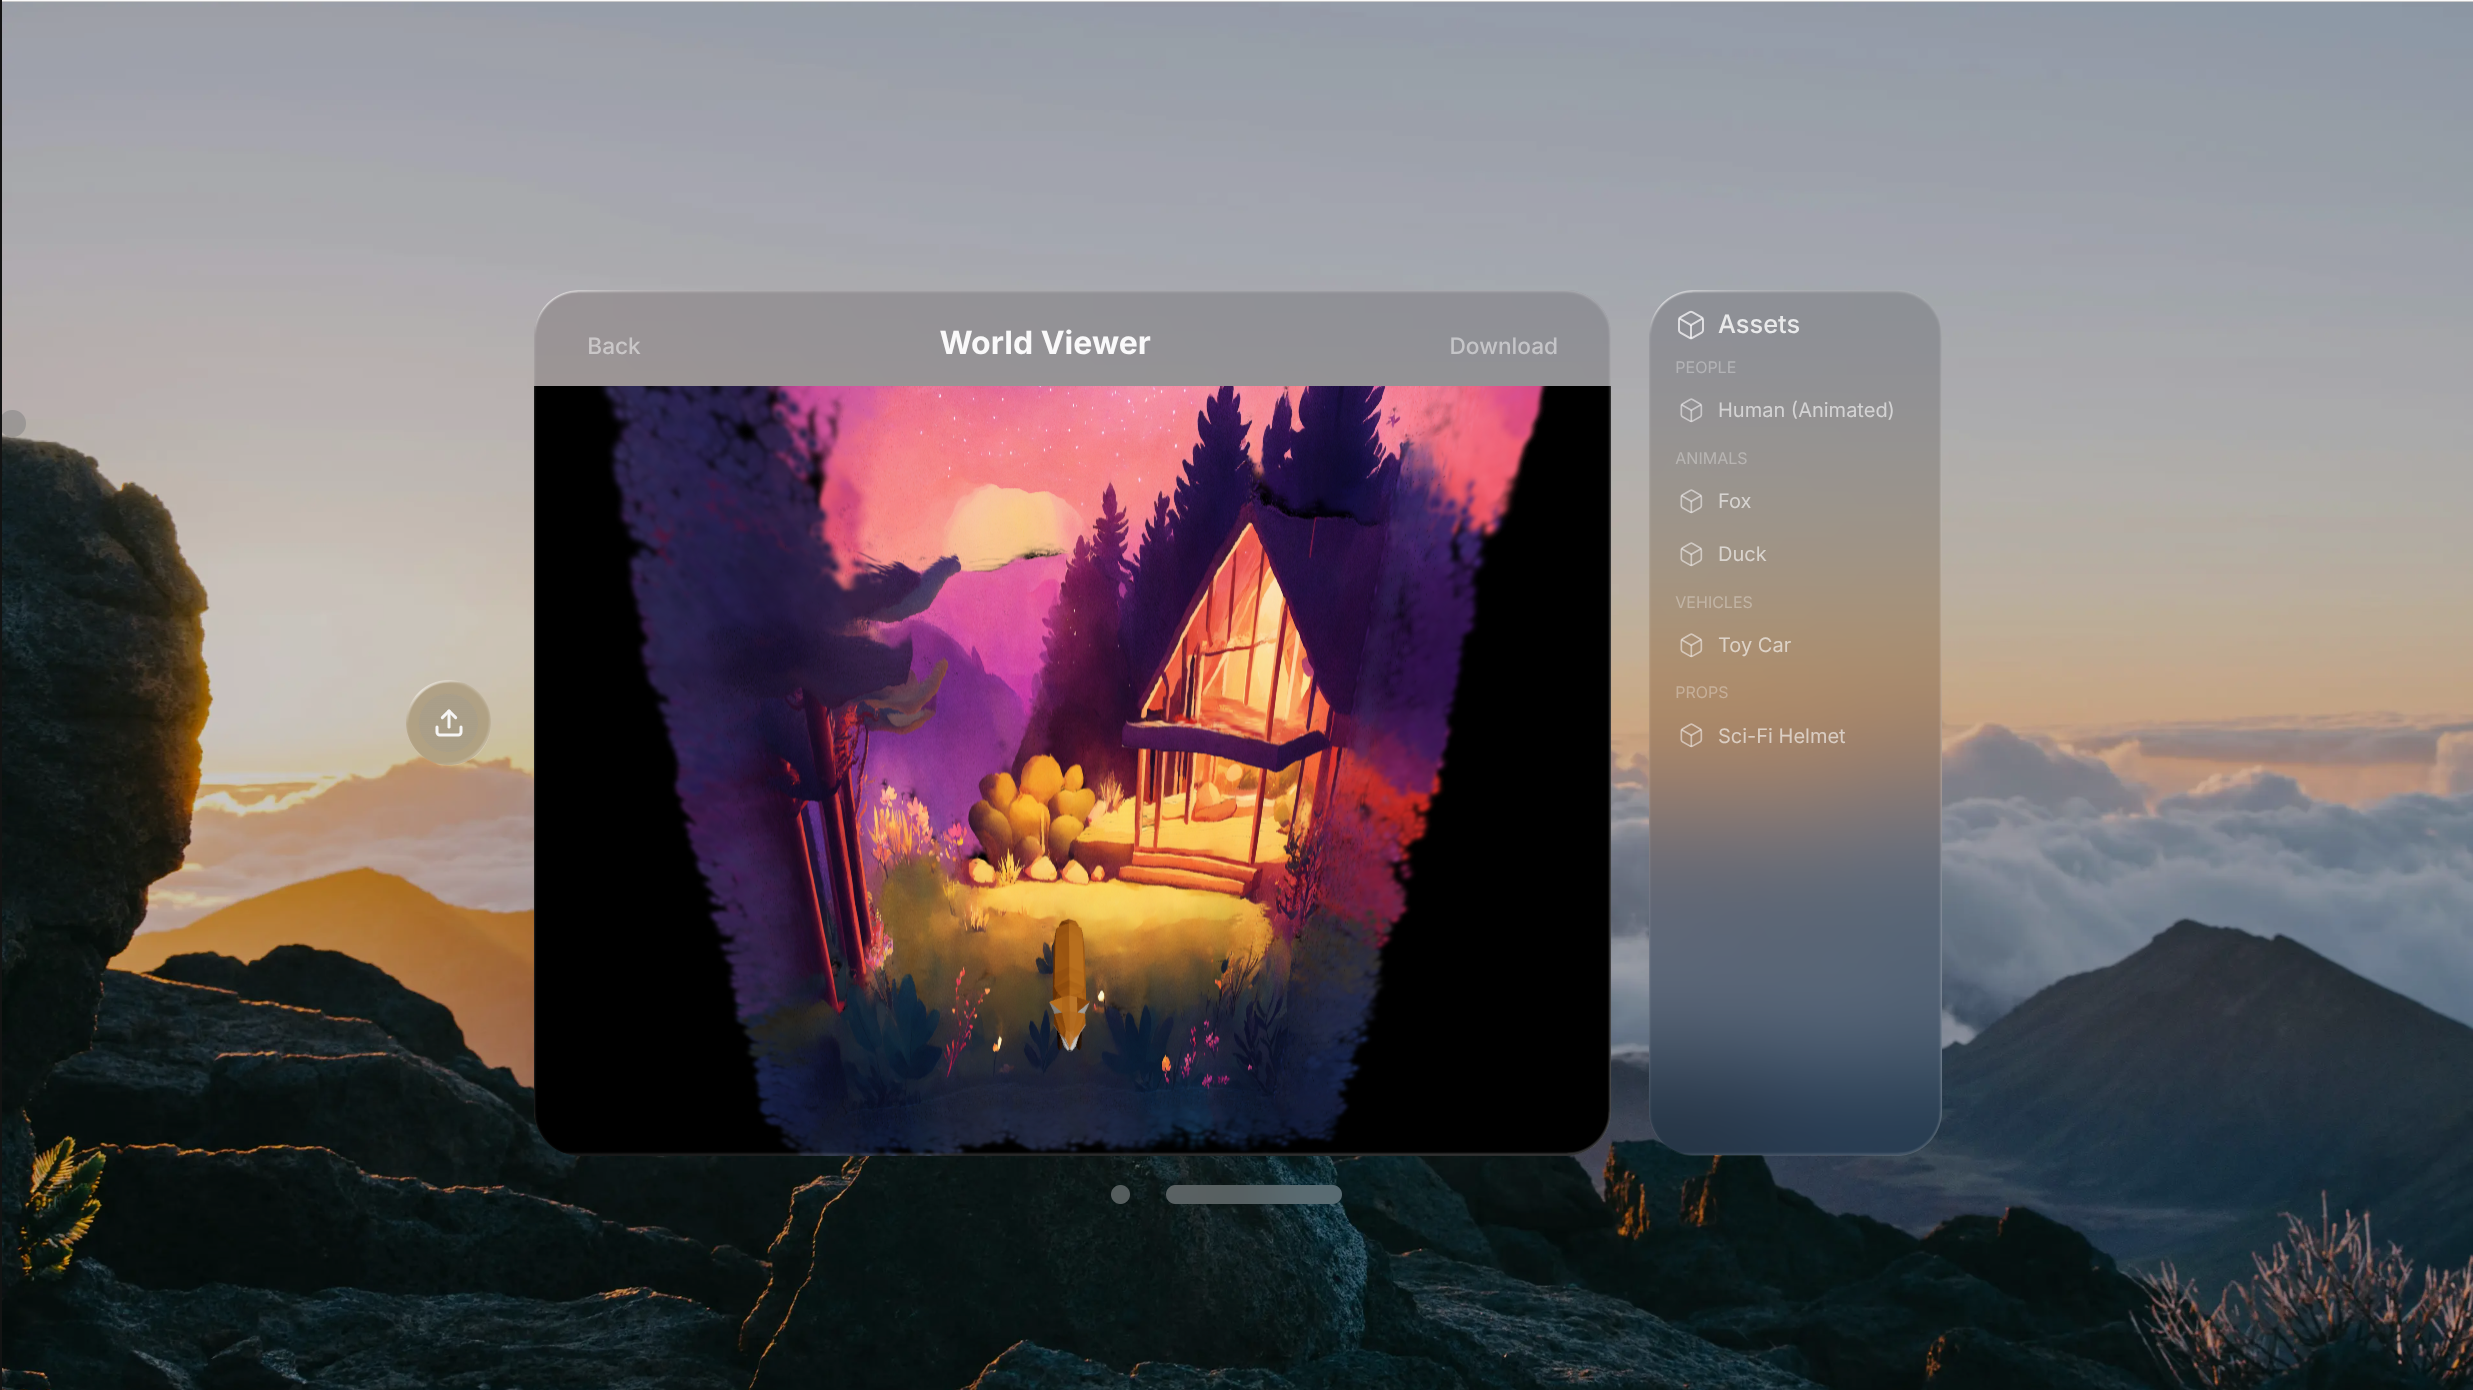This screenshot has width=2473, height=1390.
Task: Click the share upload icon
Action: pyautogui.click(x=448, y=723)
